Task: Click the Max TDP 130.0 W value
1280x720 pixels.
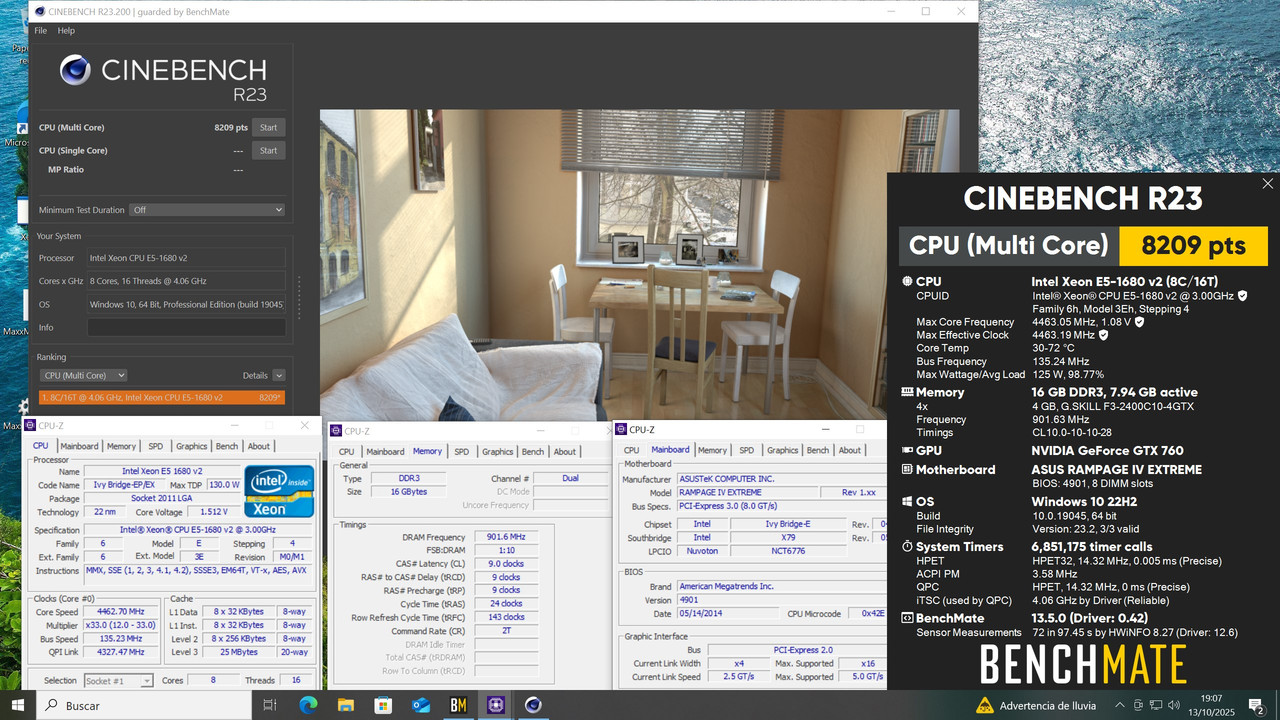Action: 222,485
